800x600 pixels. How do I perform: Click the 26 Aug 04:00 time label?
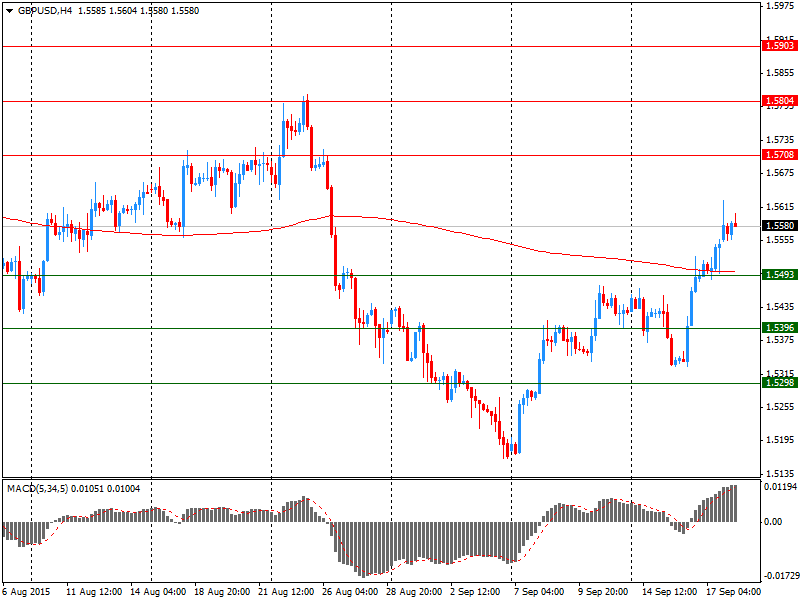(351, 592)
